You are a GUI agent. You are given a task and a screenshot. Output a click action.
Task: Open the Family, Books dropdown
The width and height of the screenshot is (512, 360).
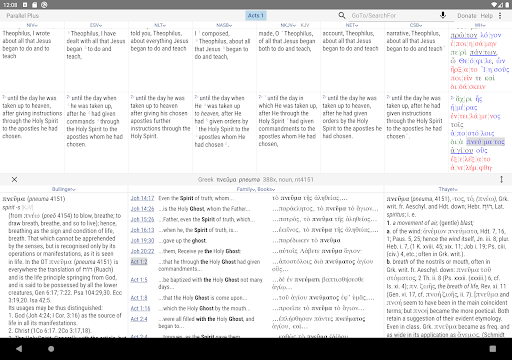256,189
